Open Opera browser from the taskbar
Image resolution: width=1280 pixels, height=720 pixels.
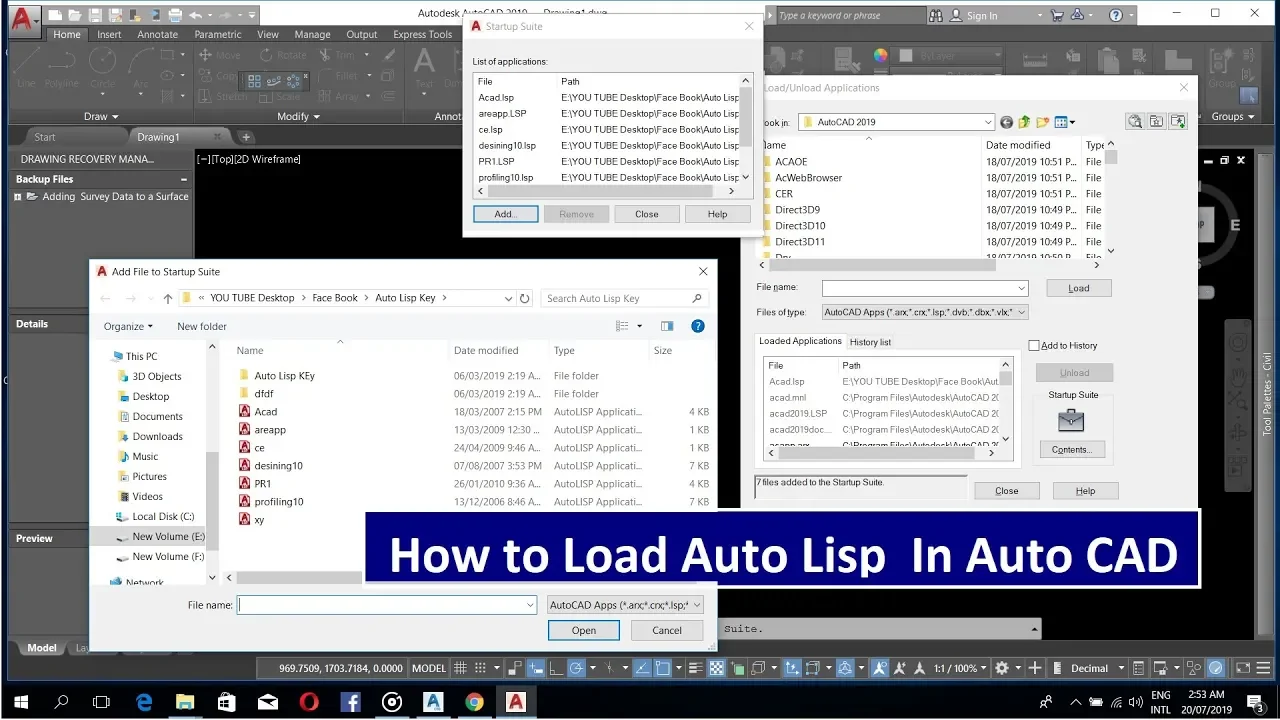309,702
